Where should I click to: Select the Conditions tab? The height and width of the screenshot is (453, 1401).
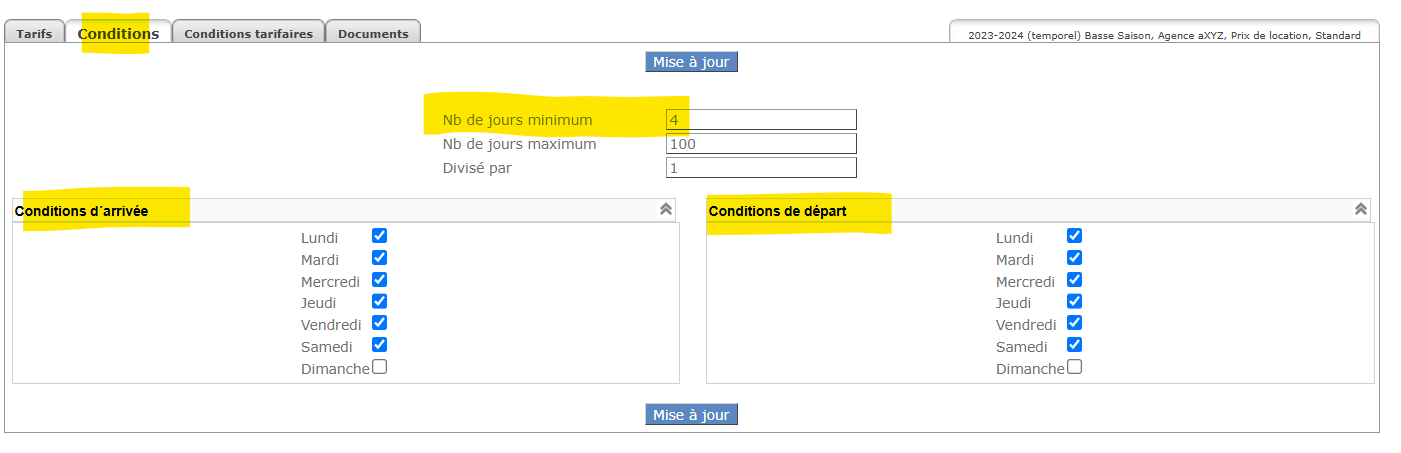click(x=118, y=33)
